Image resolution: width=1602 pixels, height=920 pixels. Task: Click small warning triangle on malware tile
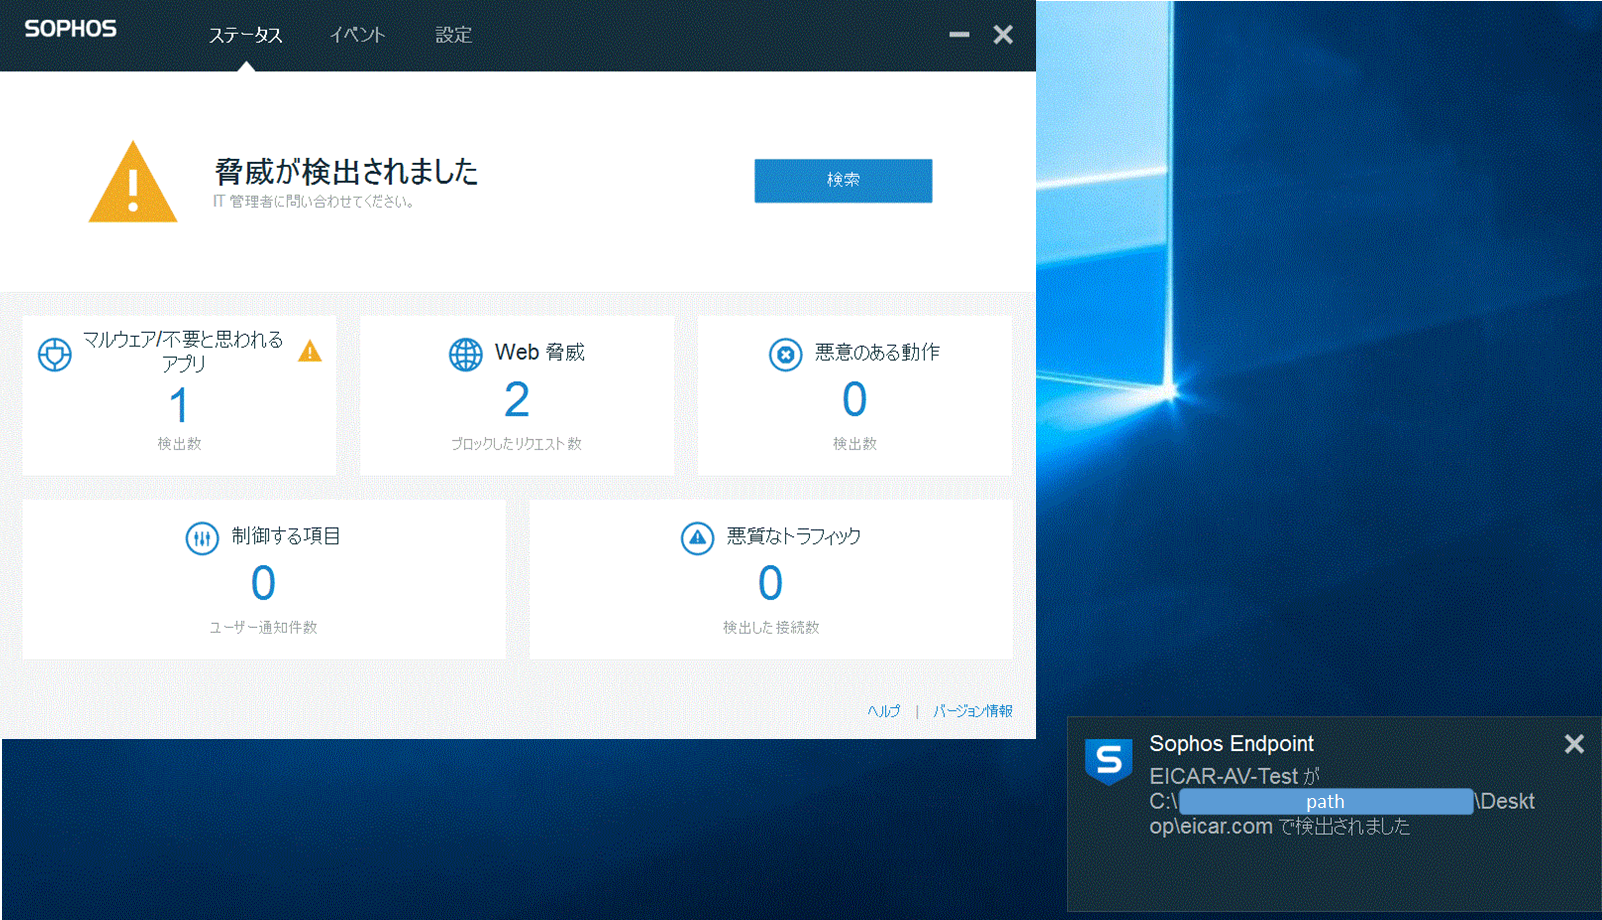click(310, 351)
